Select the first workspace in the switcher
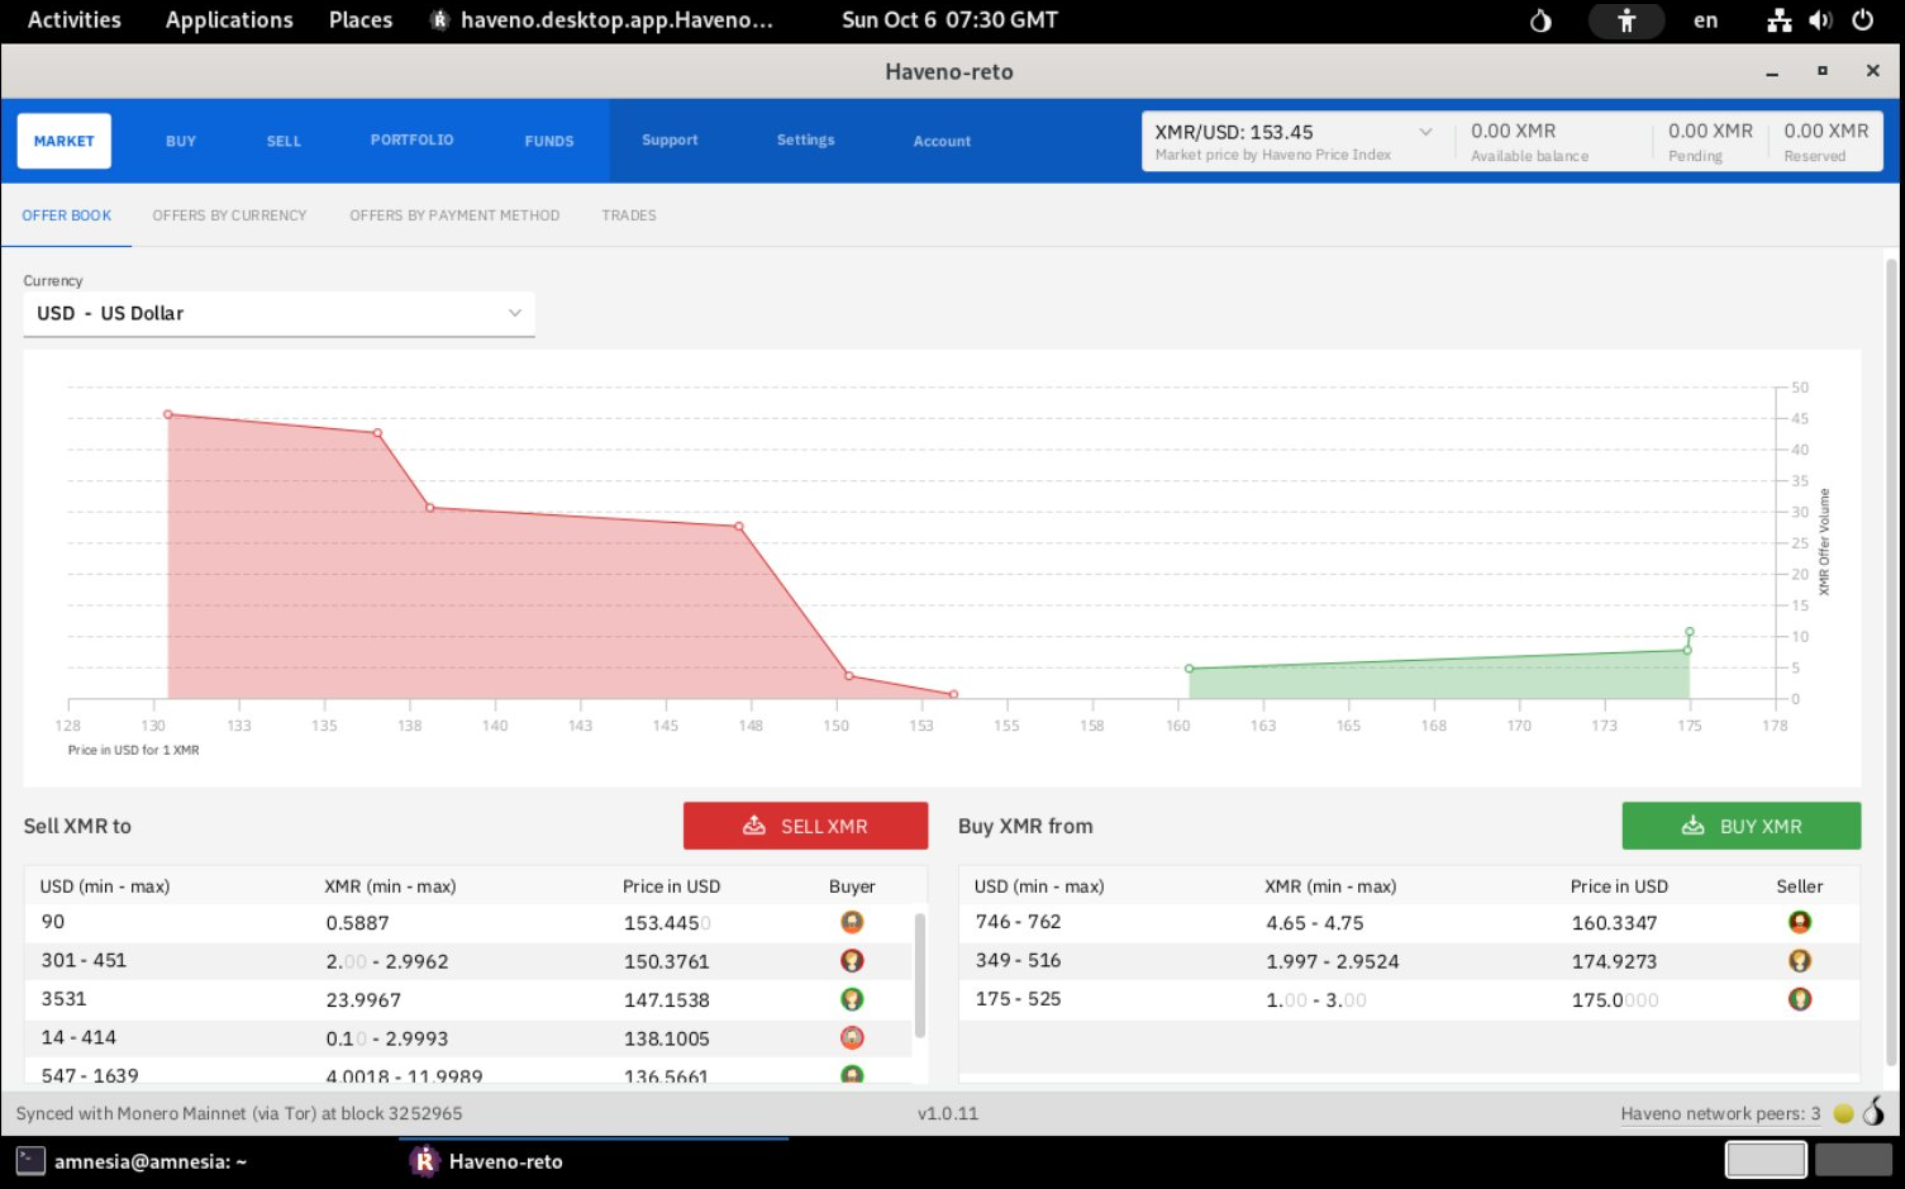 click(1765, 1160)
